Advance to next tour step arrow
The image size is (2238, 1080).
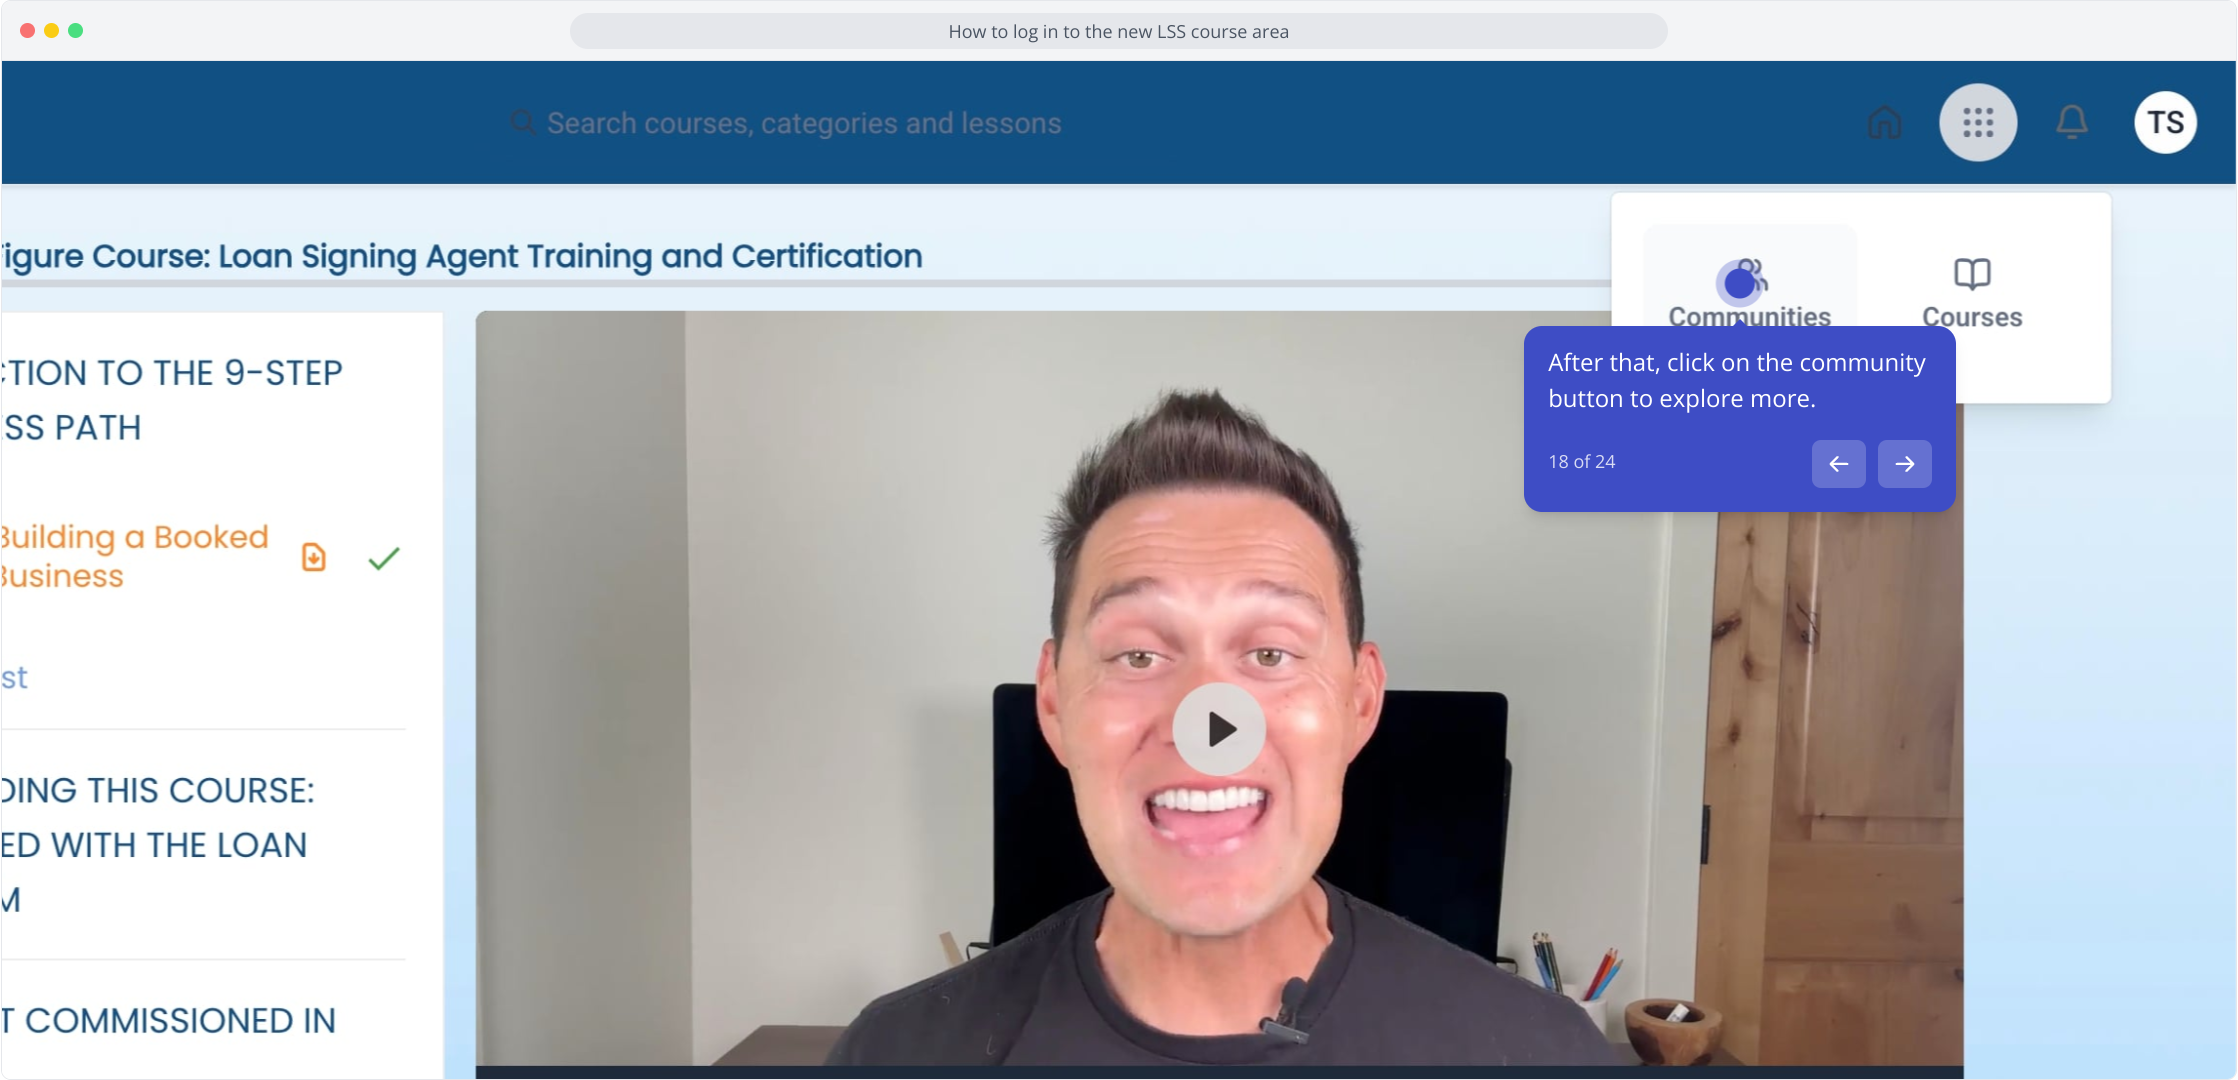pos(1904,464)
